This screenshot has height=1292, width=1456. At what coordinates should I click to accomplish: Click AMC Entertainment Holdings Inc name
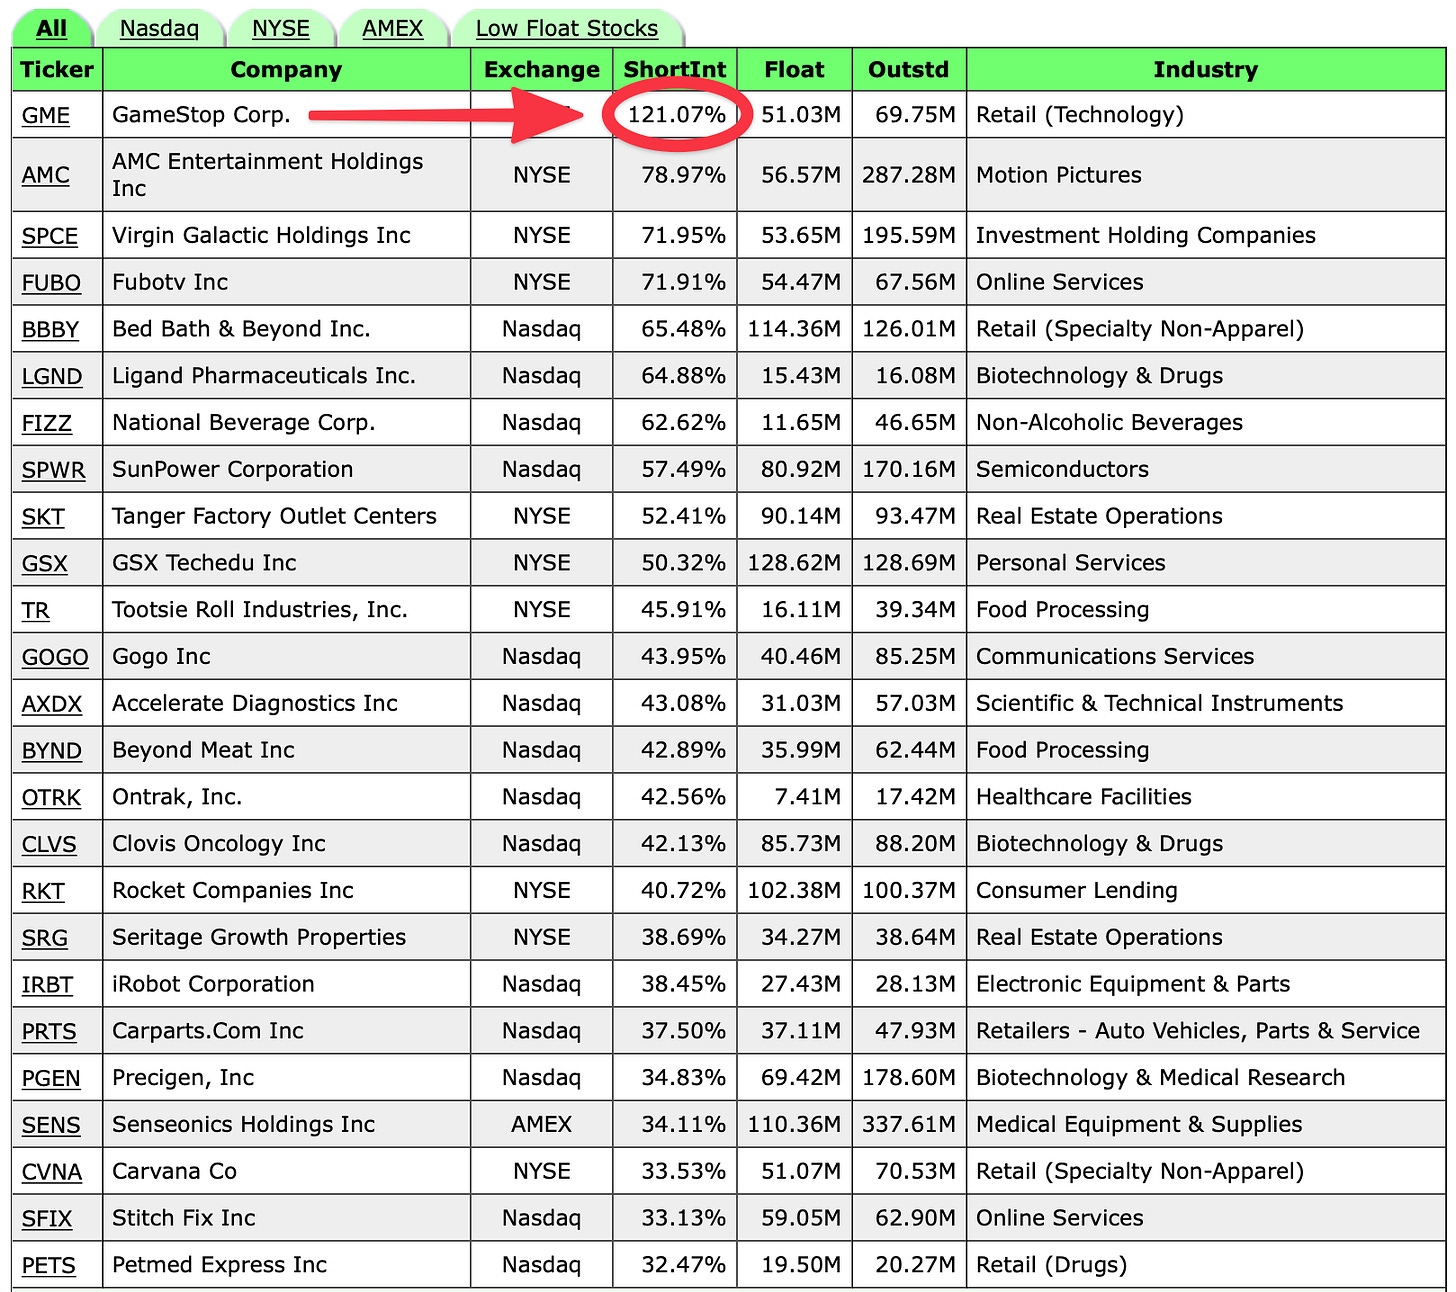pos(268,175)
